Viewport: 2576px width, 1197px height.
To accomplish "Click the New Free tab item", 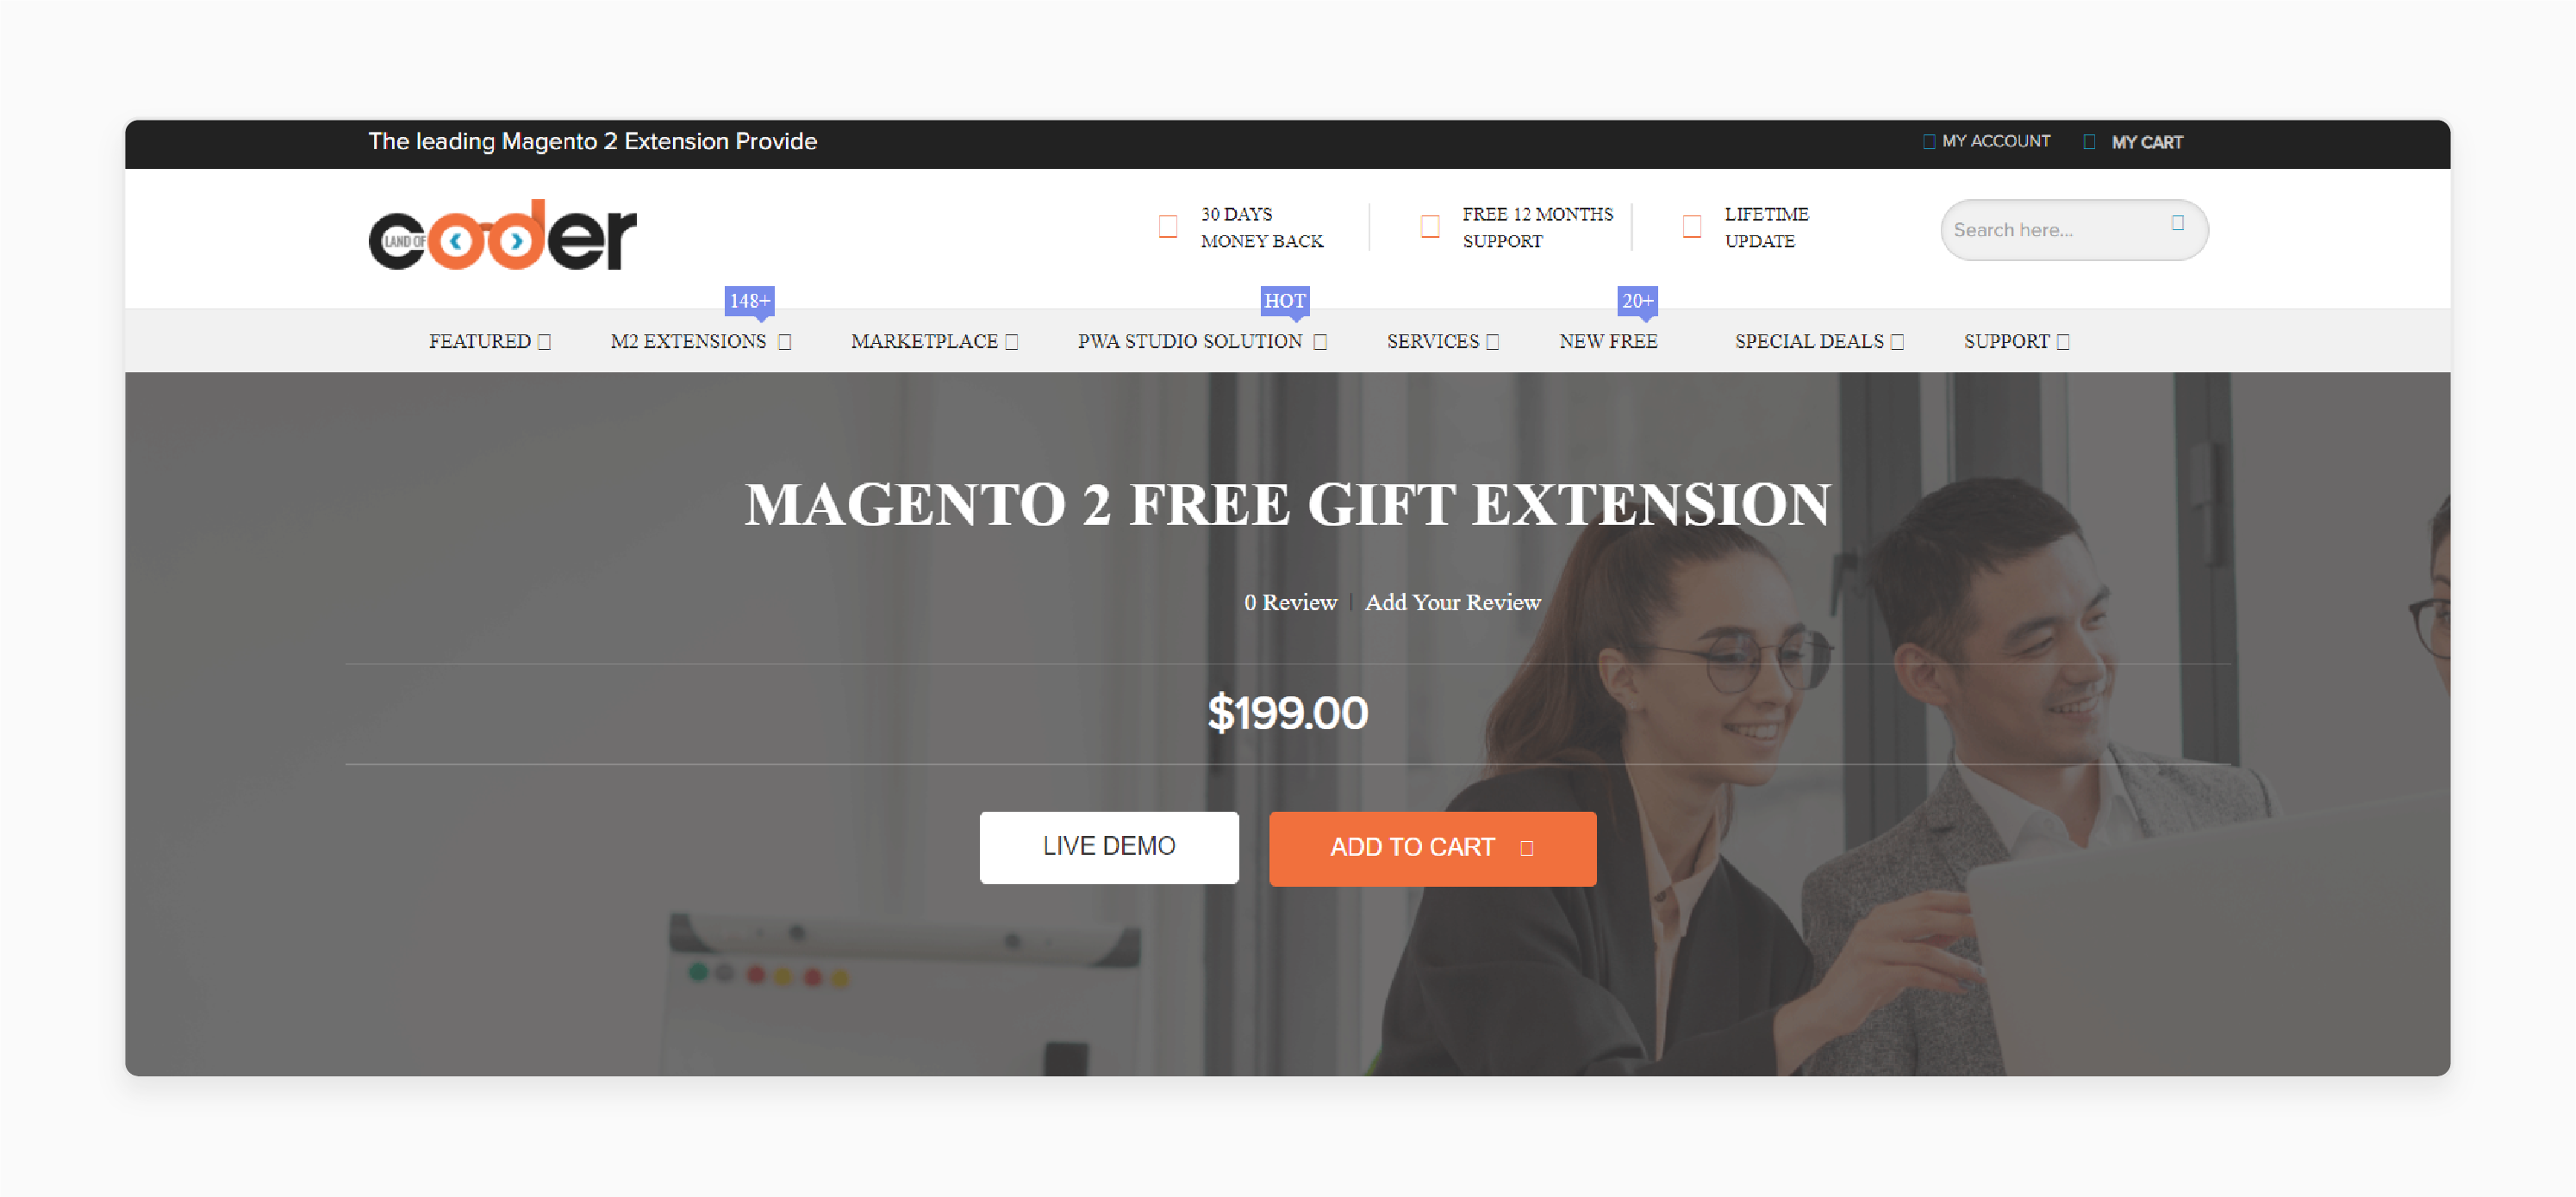I will coord(1608,341).
